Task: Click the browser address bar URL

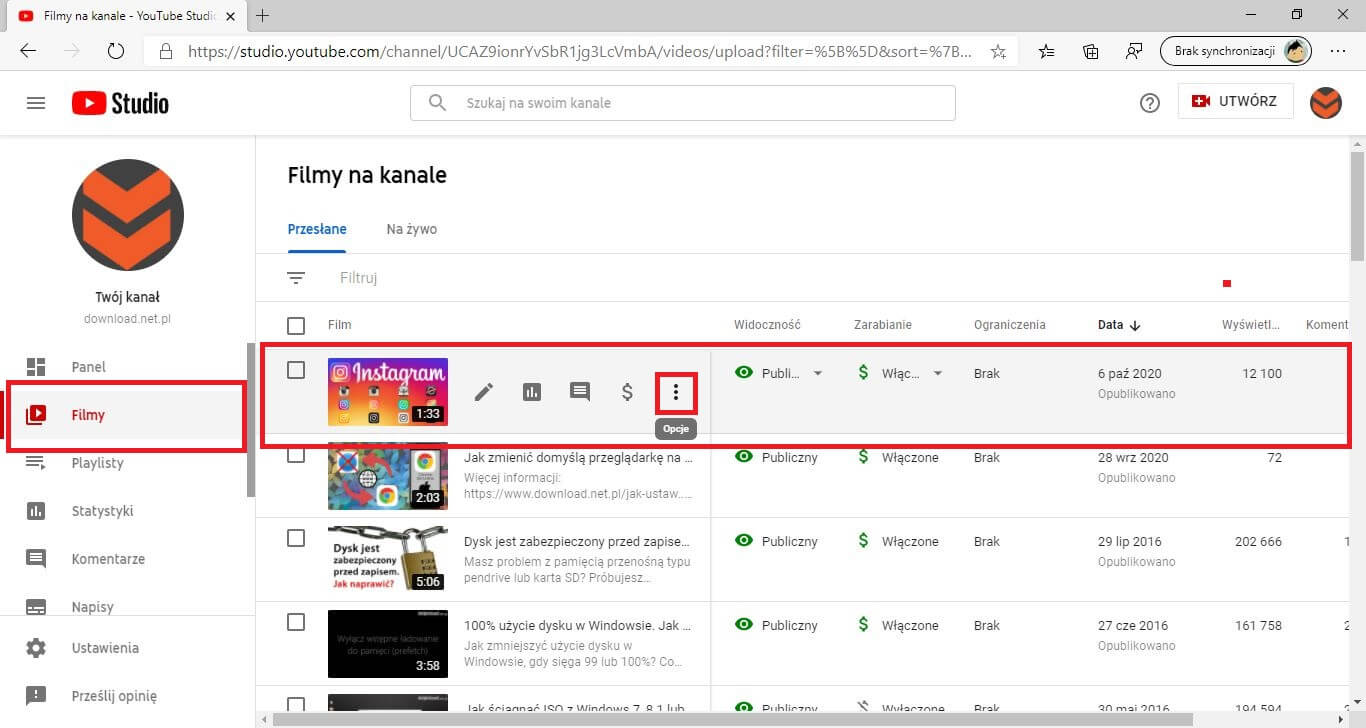Action: tap(580, 52)
